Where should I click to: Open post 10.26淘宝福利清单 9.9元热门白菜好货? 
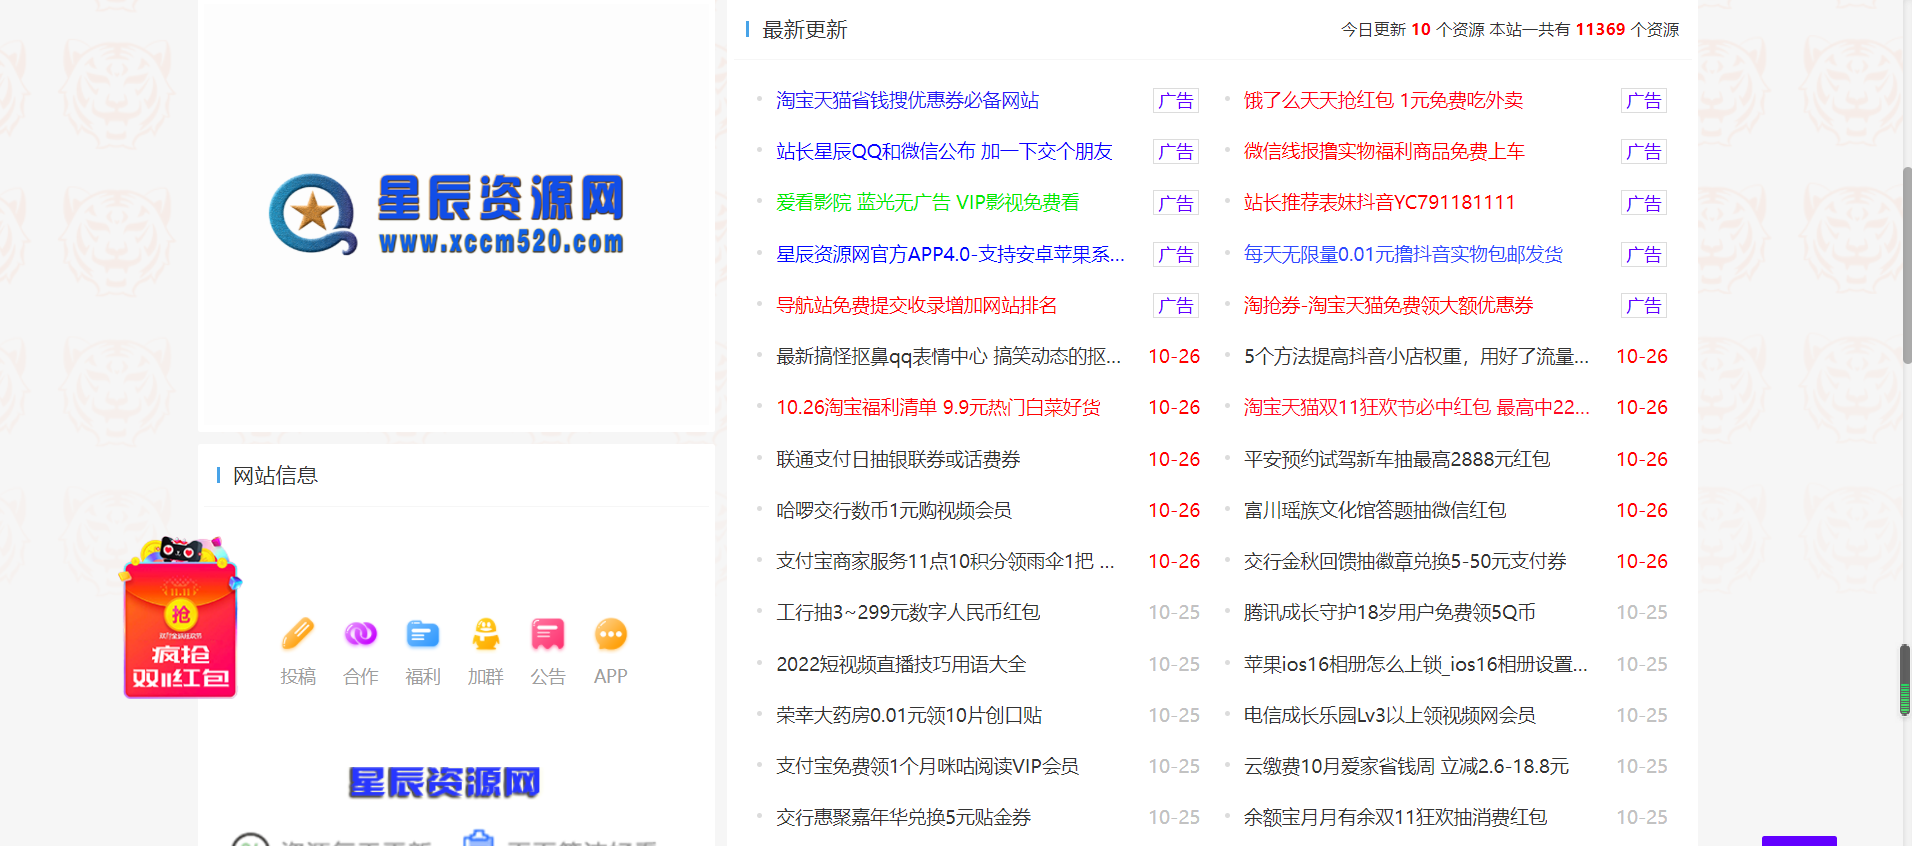(938, 407)
